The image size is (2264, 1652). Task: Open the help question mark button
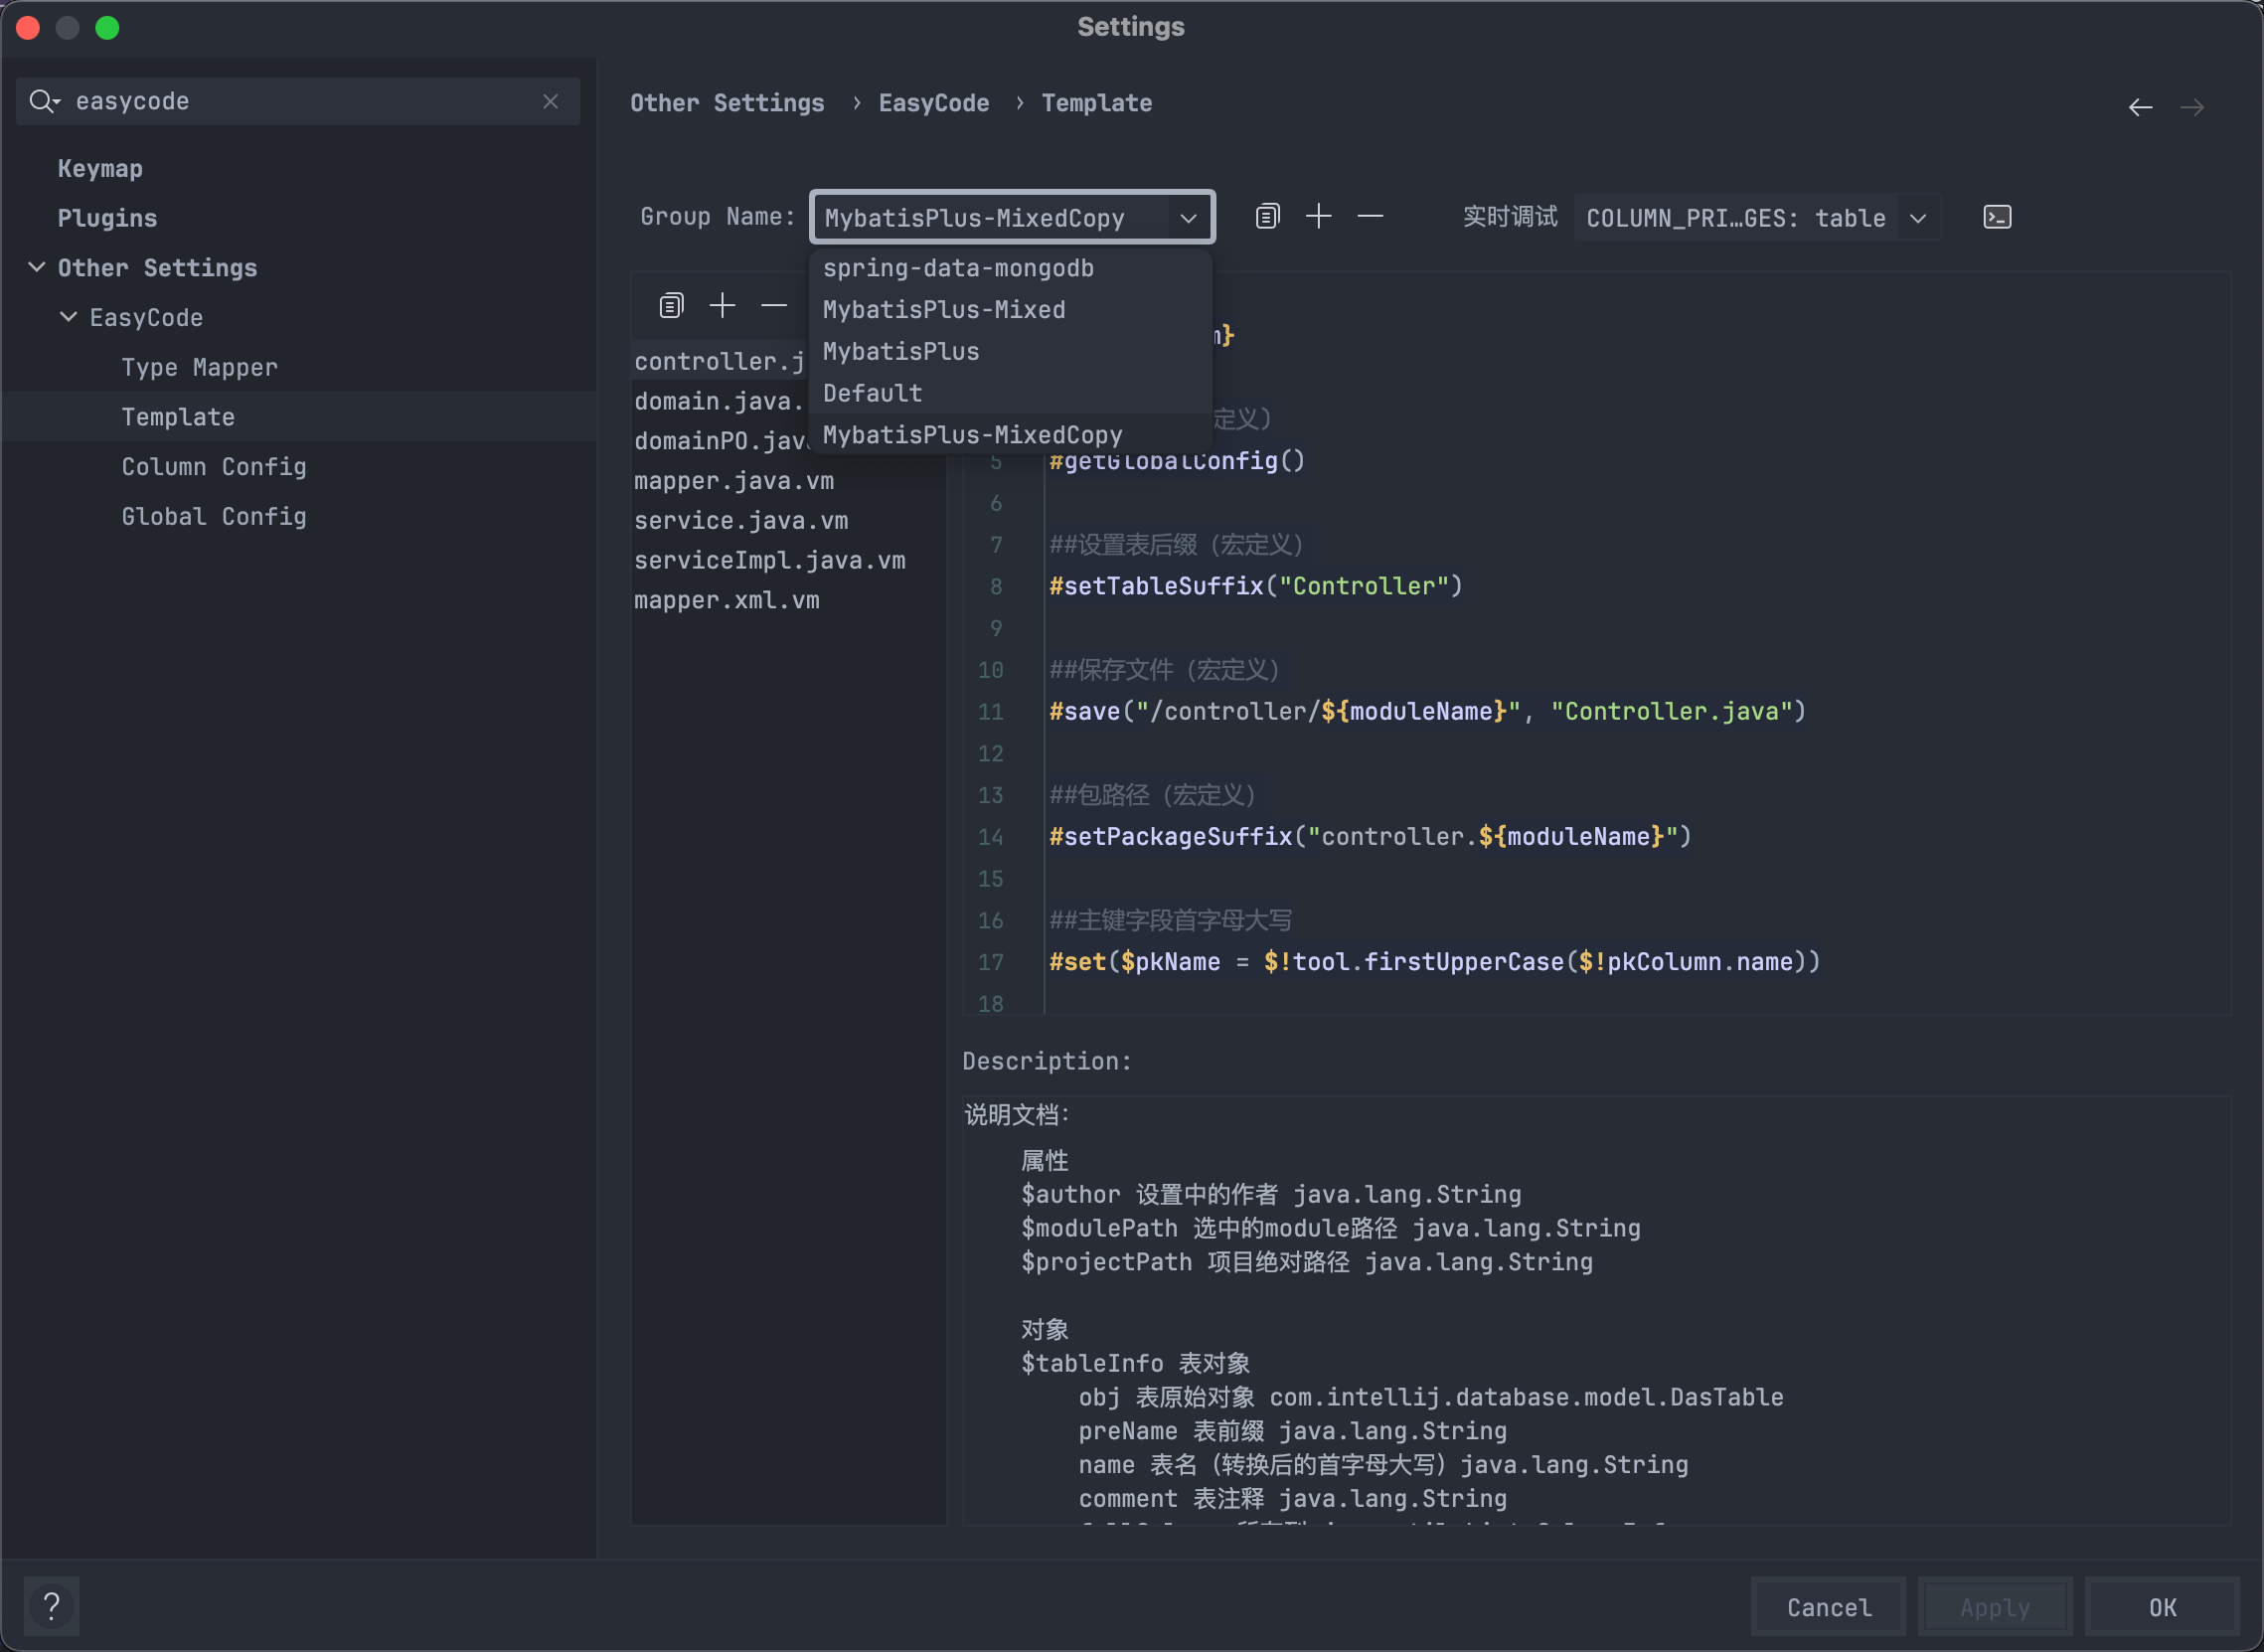[x=52, y=1606]
